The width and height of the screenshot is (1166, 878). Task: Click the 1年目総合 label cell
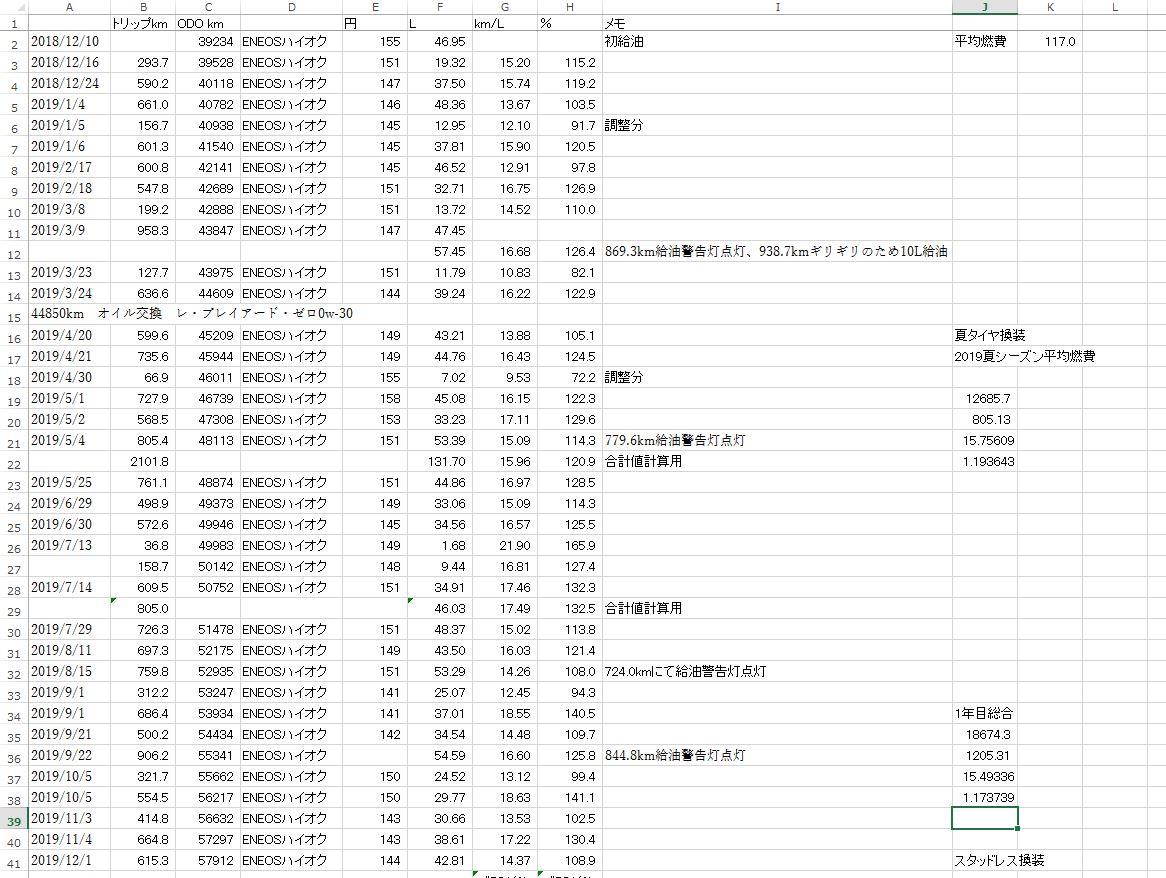pyautogui.click(x=984, y=713)
